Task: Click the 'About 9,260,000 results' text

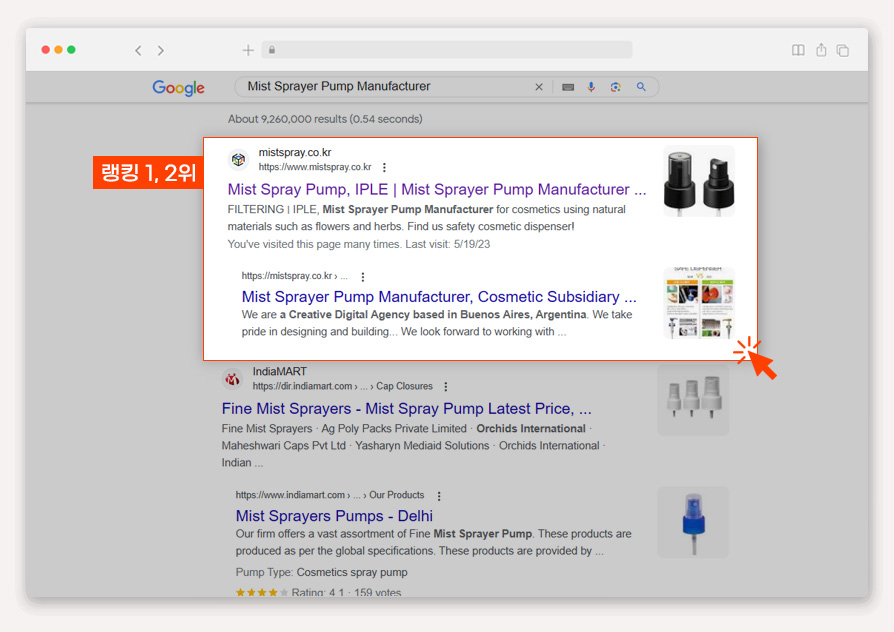Action: [325, 119]
